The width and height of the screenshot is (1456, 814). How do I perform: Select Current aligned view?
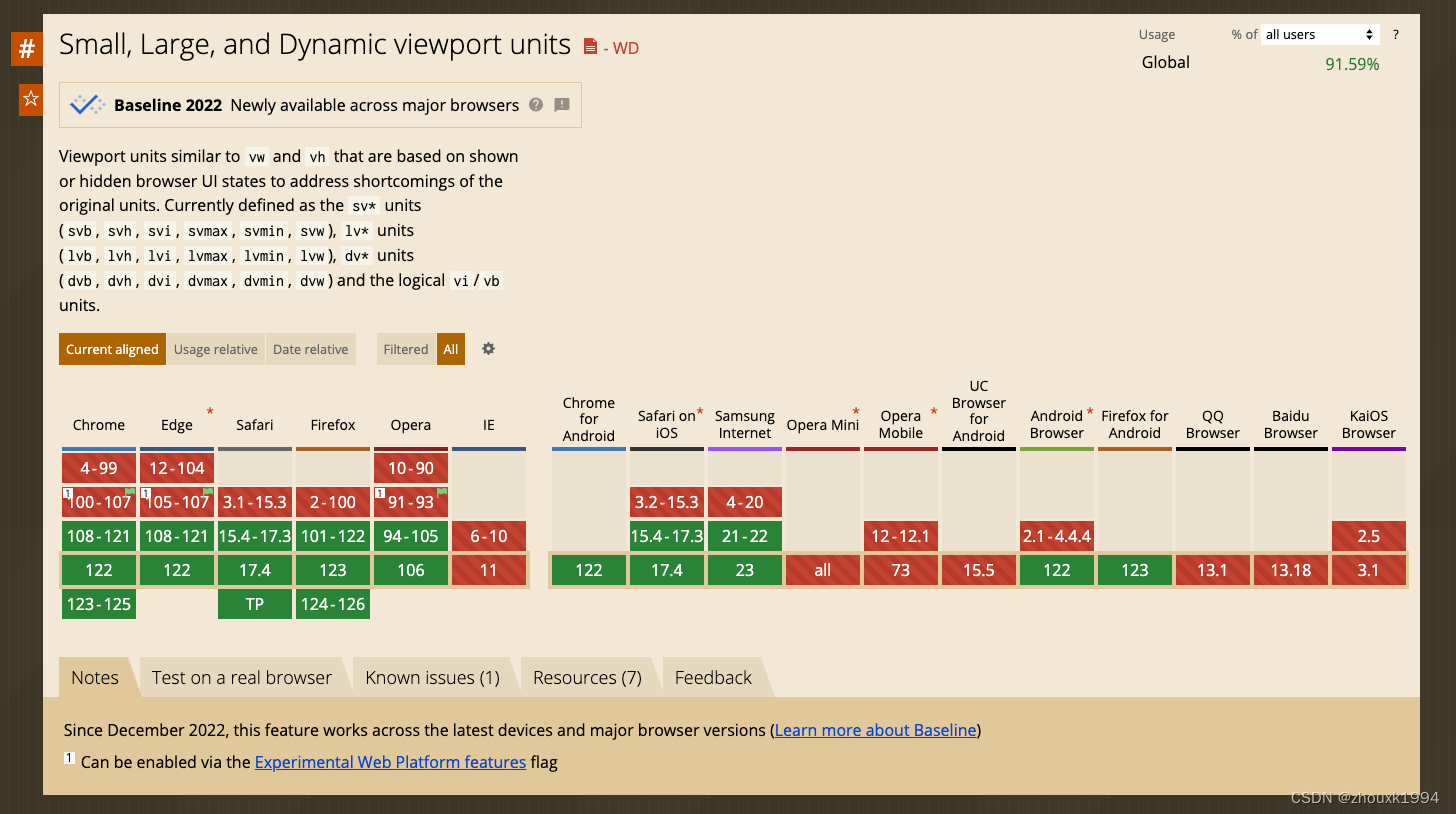[112, 349]
